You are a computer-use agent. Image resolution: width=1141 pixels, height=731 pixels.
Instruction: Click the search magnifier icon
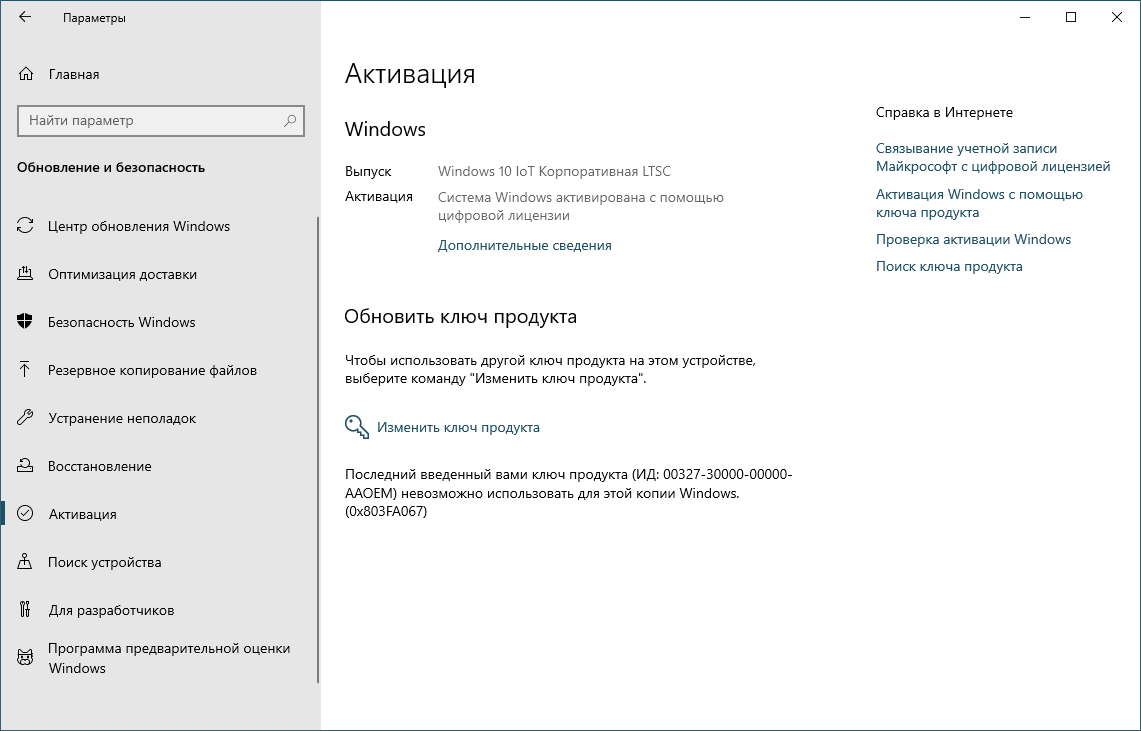[x=290, y=121]
